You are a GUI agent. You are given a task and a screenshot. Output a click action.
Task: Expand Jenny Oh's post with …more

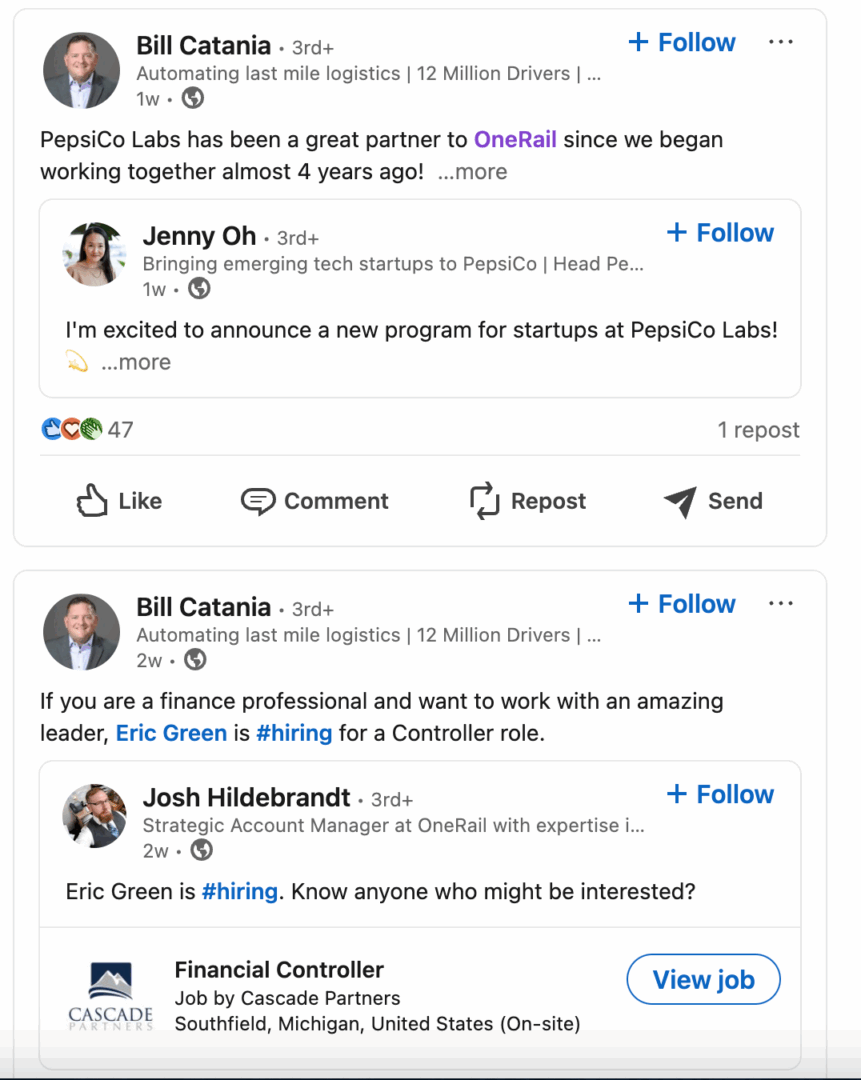136,362
